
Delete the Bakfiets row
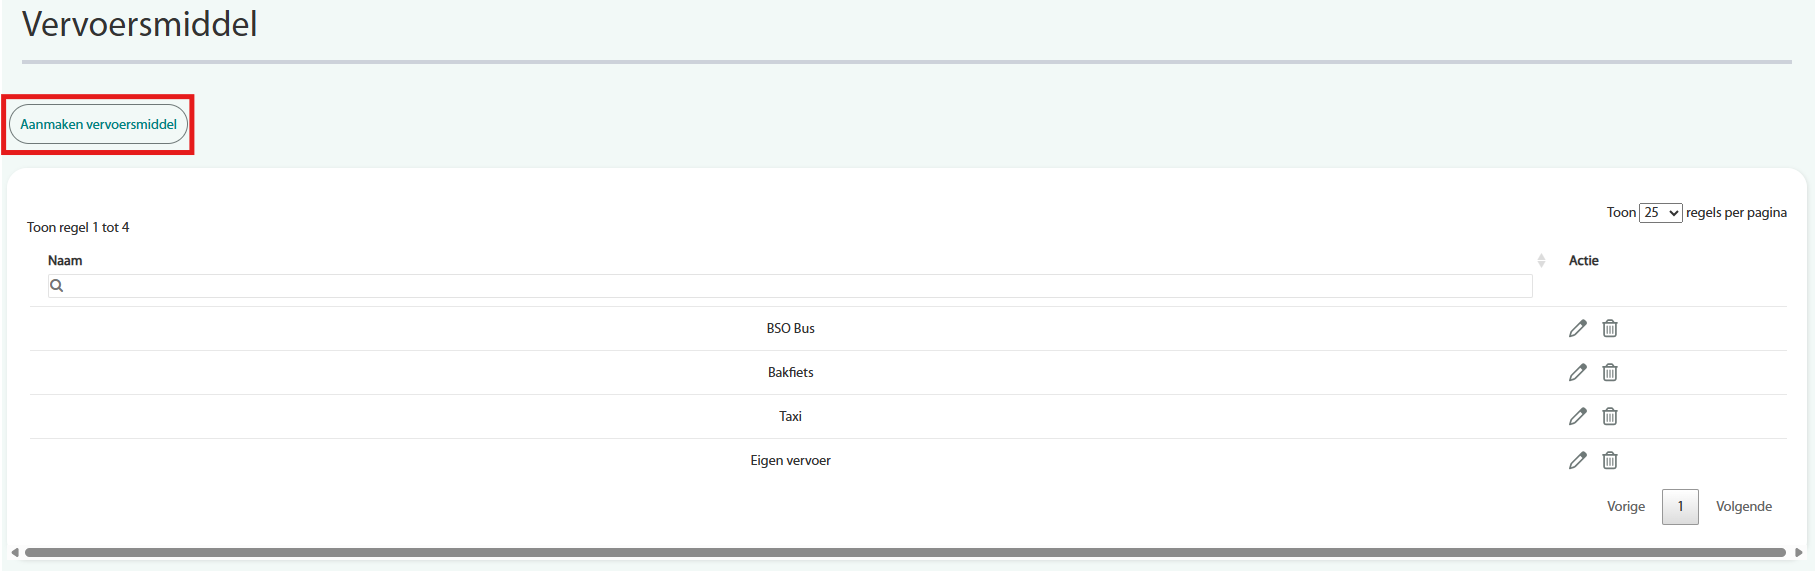1609,372
